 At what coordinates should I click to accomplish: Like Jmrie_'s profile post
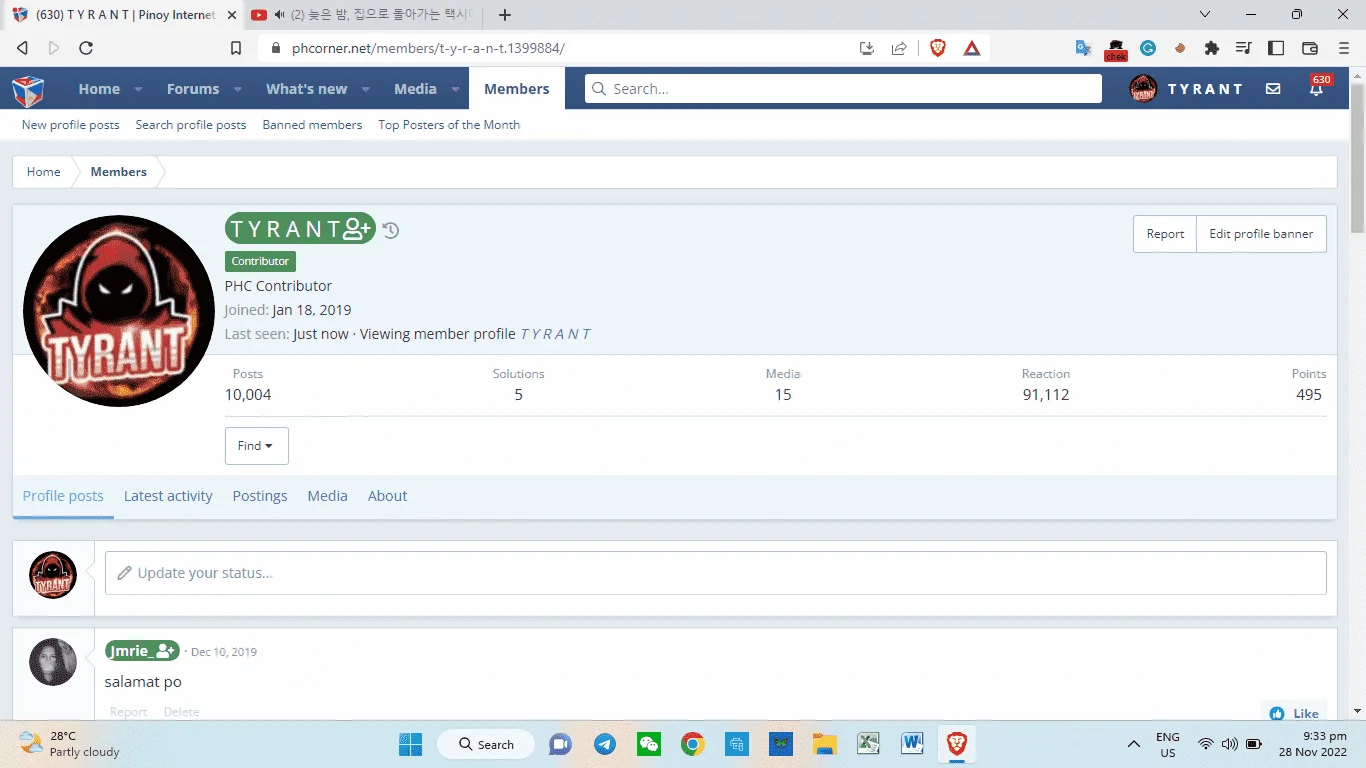[x=1294, y=713]
